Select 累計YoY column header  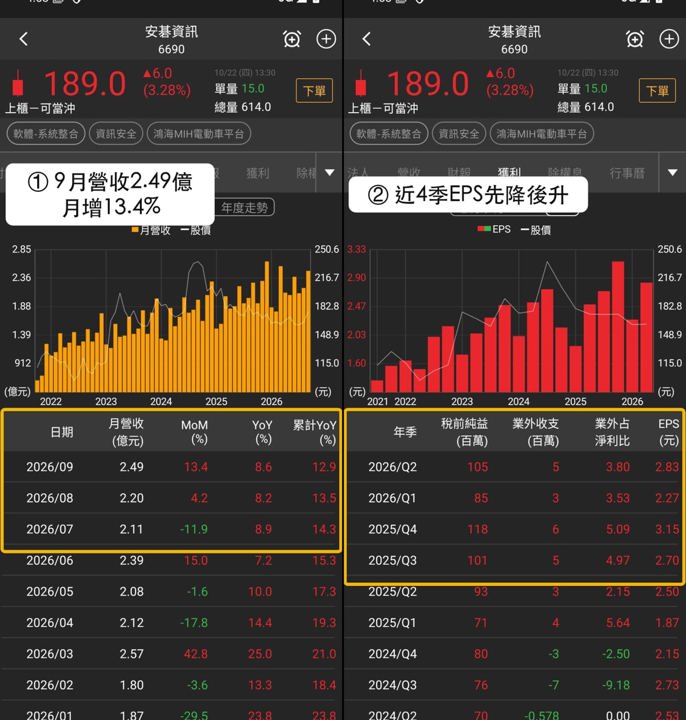pyautogui.click(x=315, y=432)
